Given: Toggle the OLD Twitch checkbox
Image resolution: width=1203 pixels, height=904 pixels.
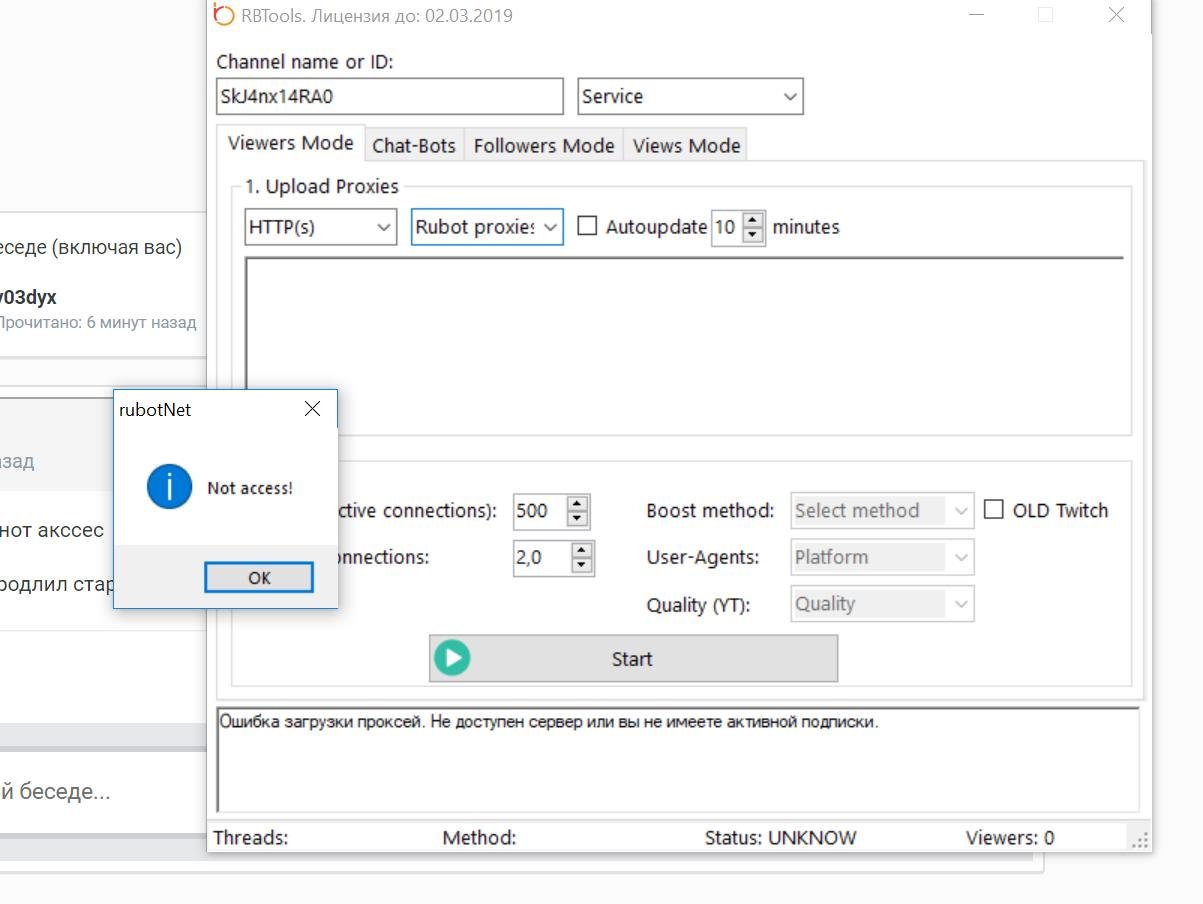Looking at the screenshot, I should click(x=993, y=510).
